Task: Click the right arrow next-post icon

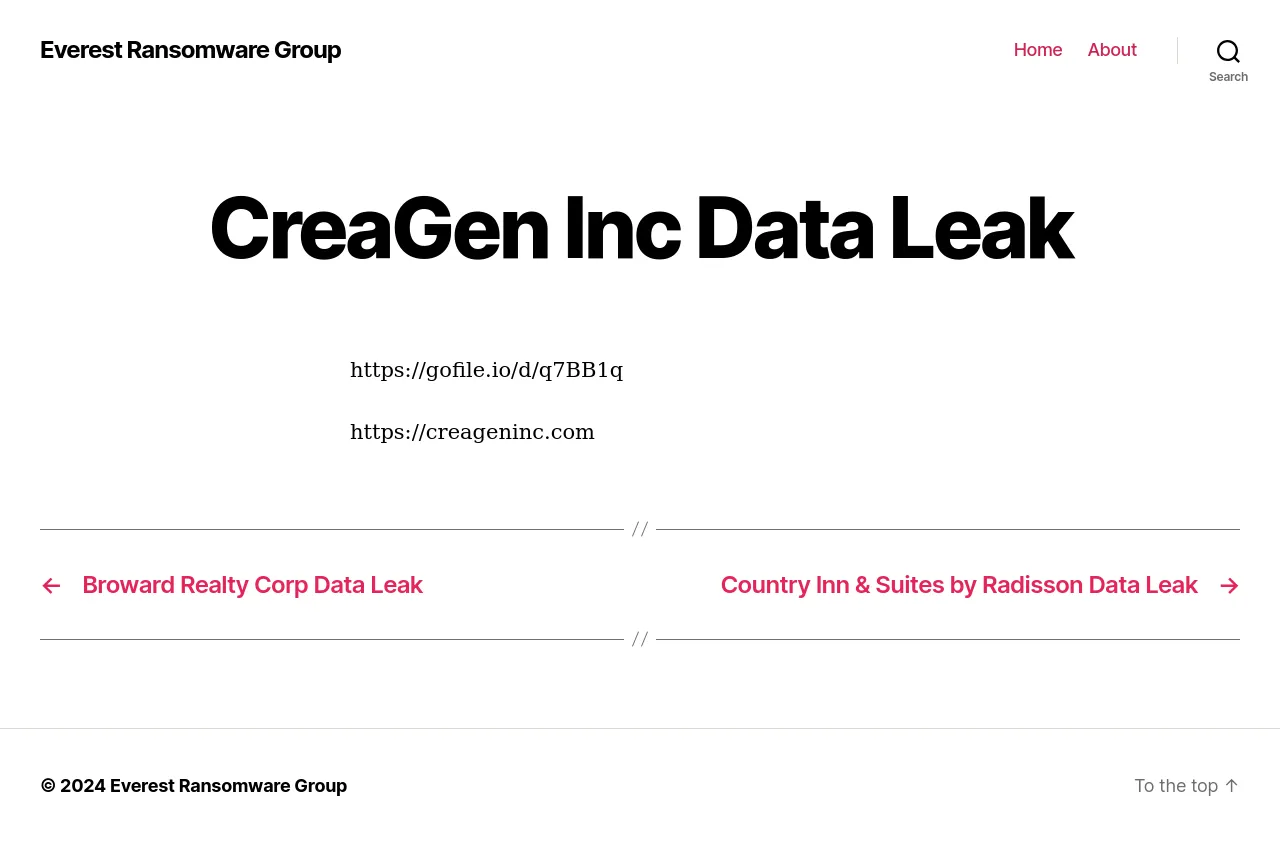Action: coord(1229,586)
